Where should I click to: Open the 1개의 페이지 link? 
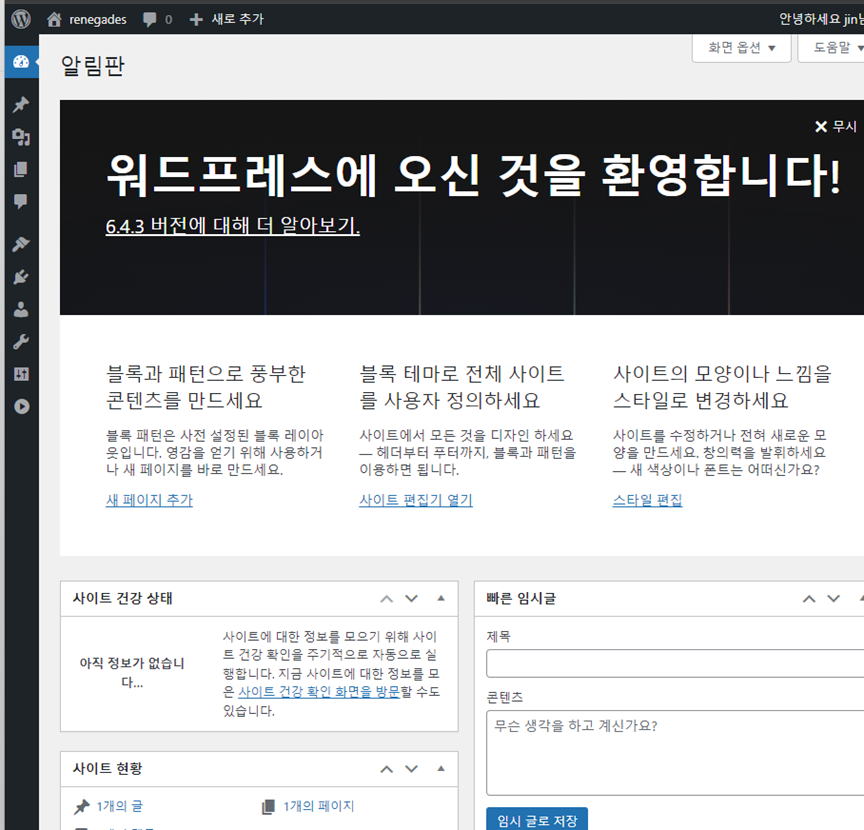318,806
